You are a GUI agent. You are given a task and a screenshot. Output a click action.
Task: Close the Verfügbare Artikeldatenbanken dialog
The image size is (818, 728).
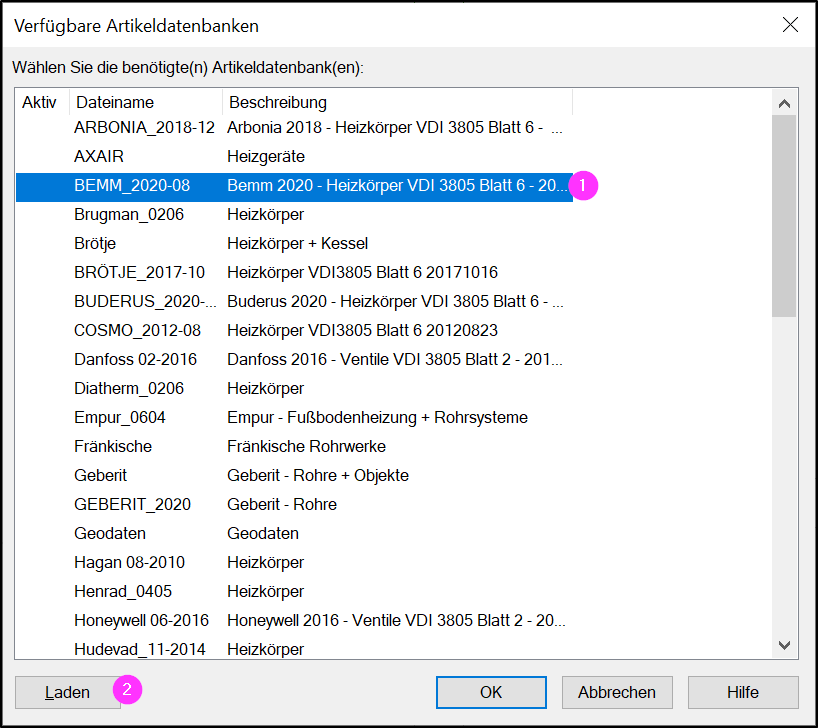(790, 25)
